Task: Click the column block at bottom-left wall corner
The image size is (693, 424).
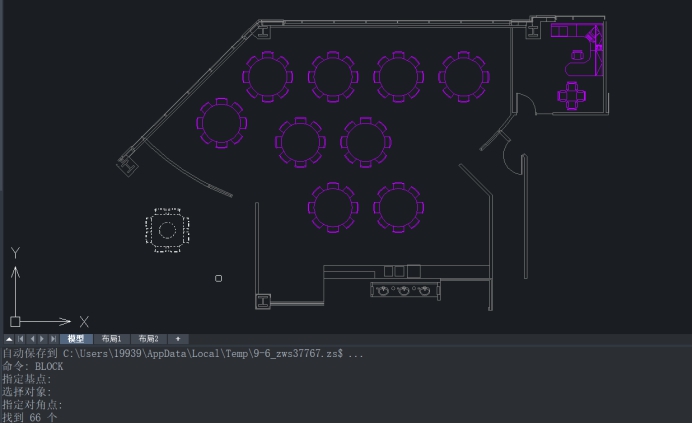Action: [x=263, y=300]
